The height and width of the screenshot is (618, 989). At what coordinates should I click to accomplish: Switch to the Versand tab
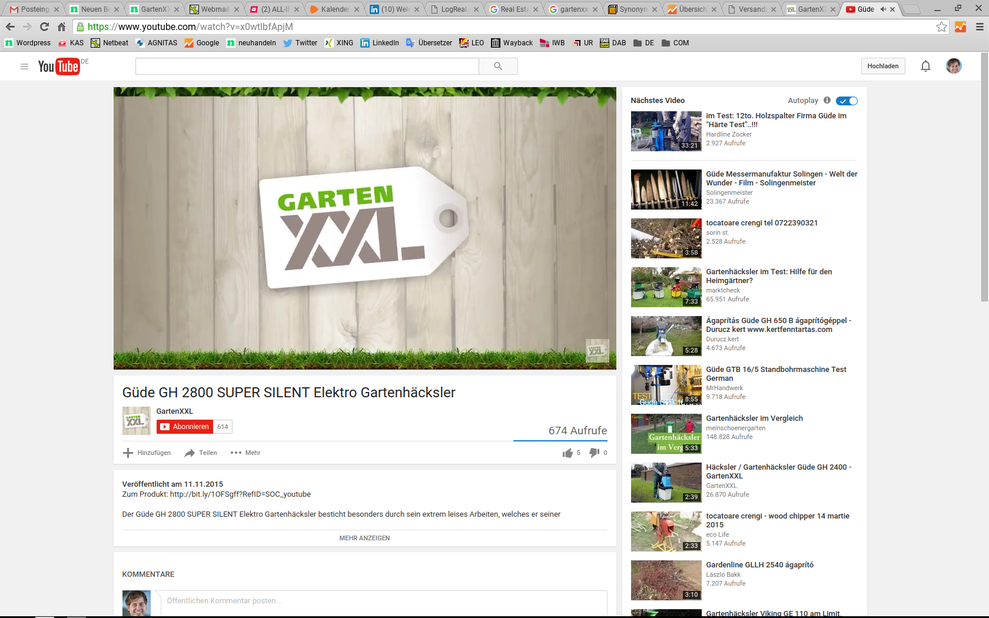(751, 9)
